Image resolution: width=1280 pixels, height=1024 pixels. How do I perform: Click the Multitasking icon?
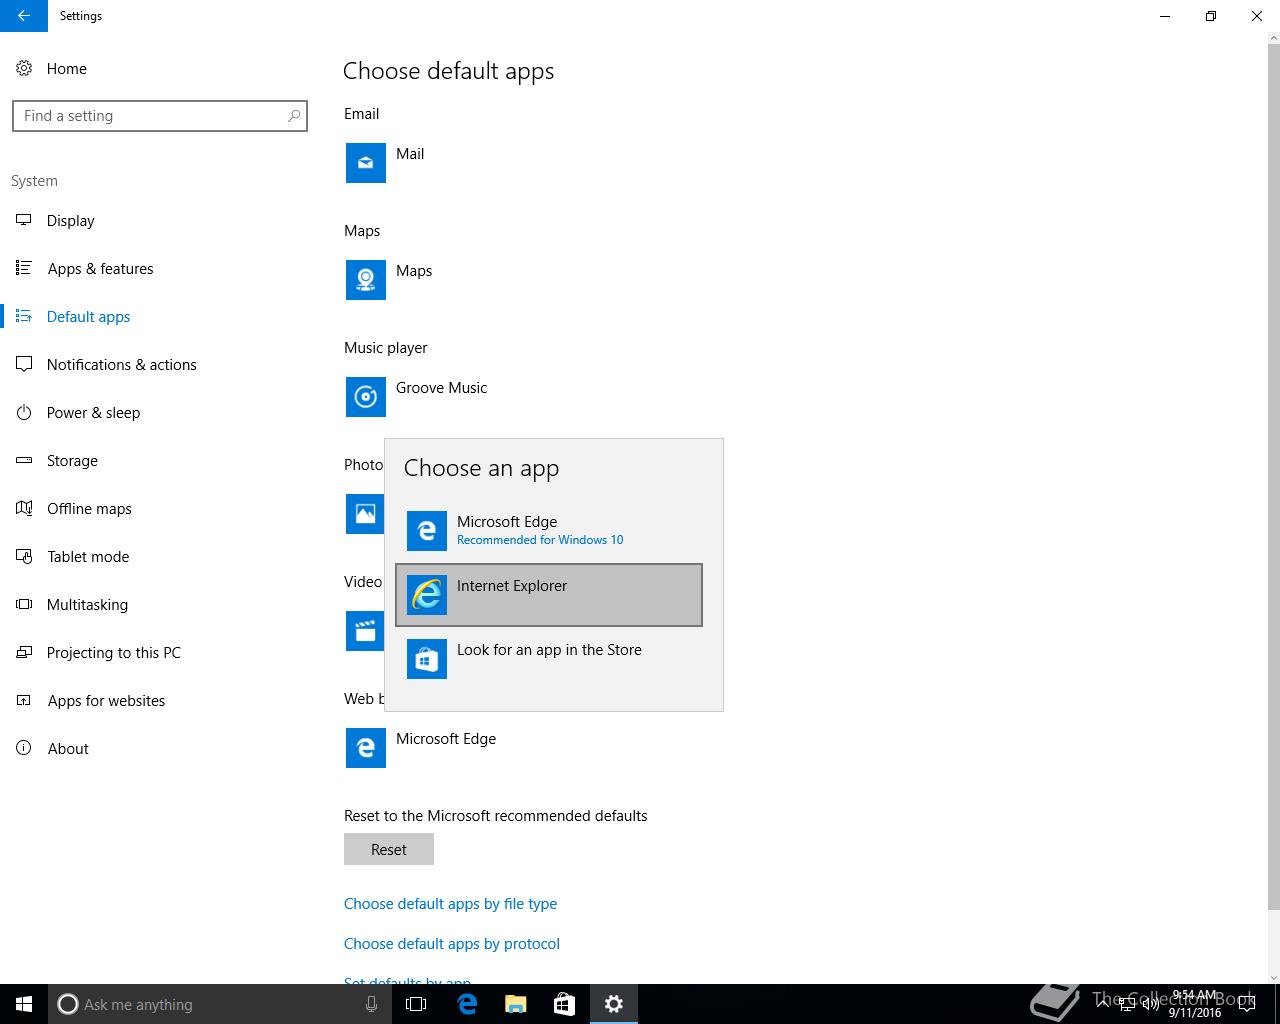pyautogui.click(x=24, y=605)
